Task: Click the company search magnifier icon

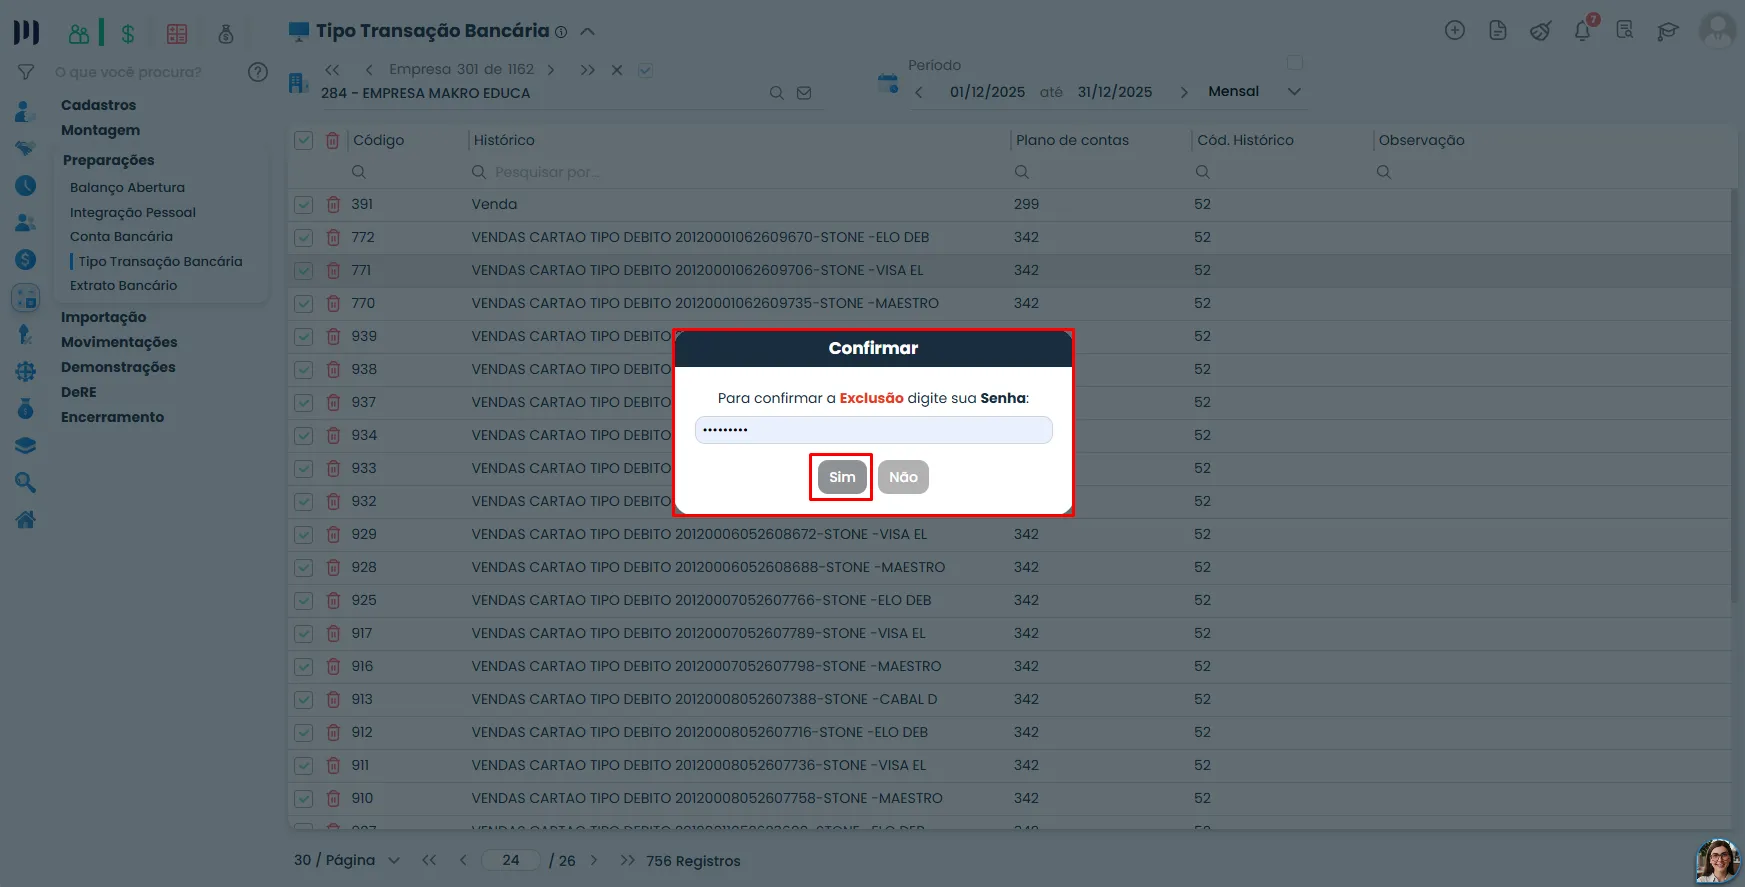Action: [x=776, y=93]
